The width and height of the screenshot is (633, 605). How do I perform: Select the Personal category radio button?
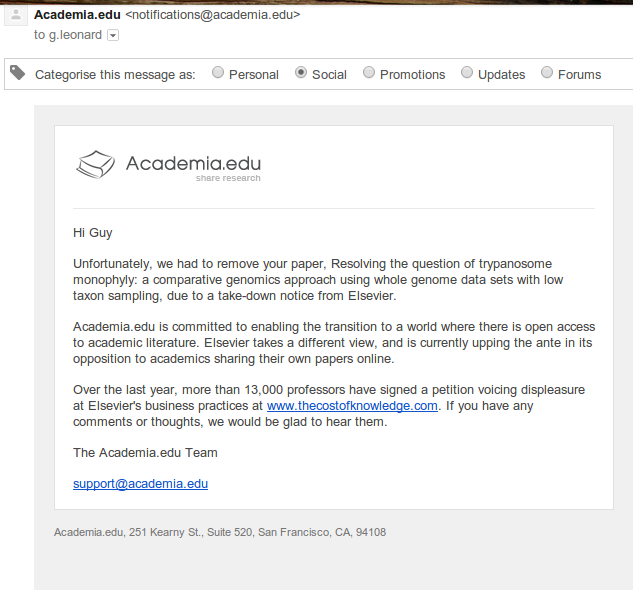218,73
